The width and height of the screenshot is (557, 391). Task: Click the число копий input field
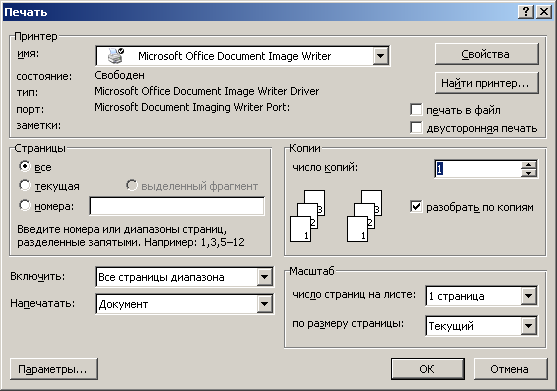[x=478, y=169]
